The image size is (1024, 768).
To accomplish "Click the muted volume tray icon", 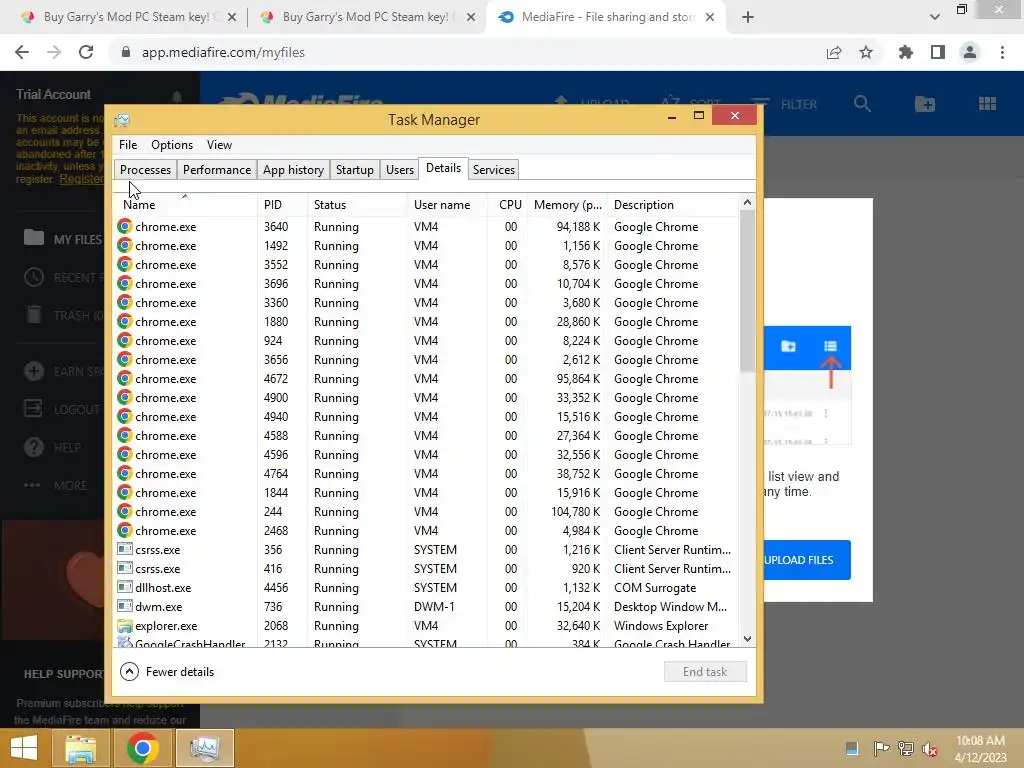I will 930,748.
